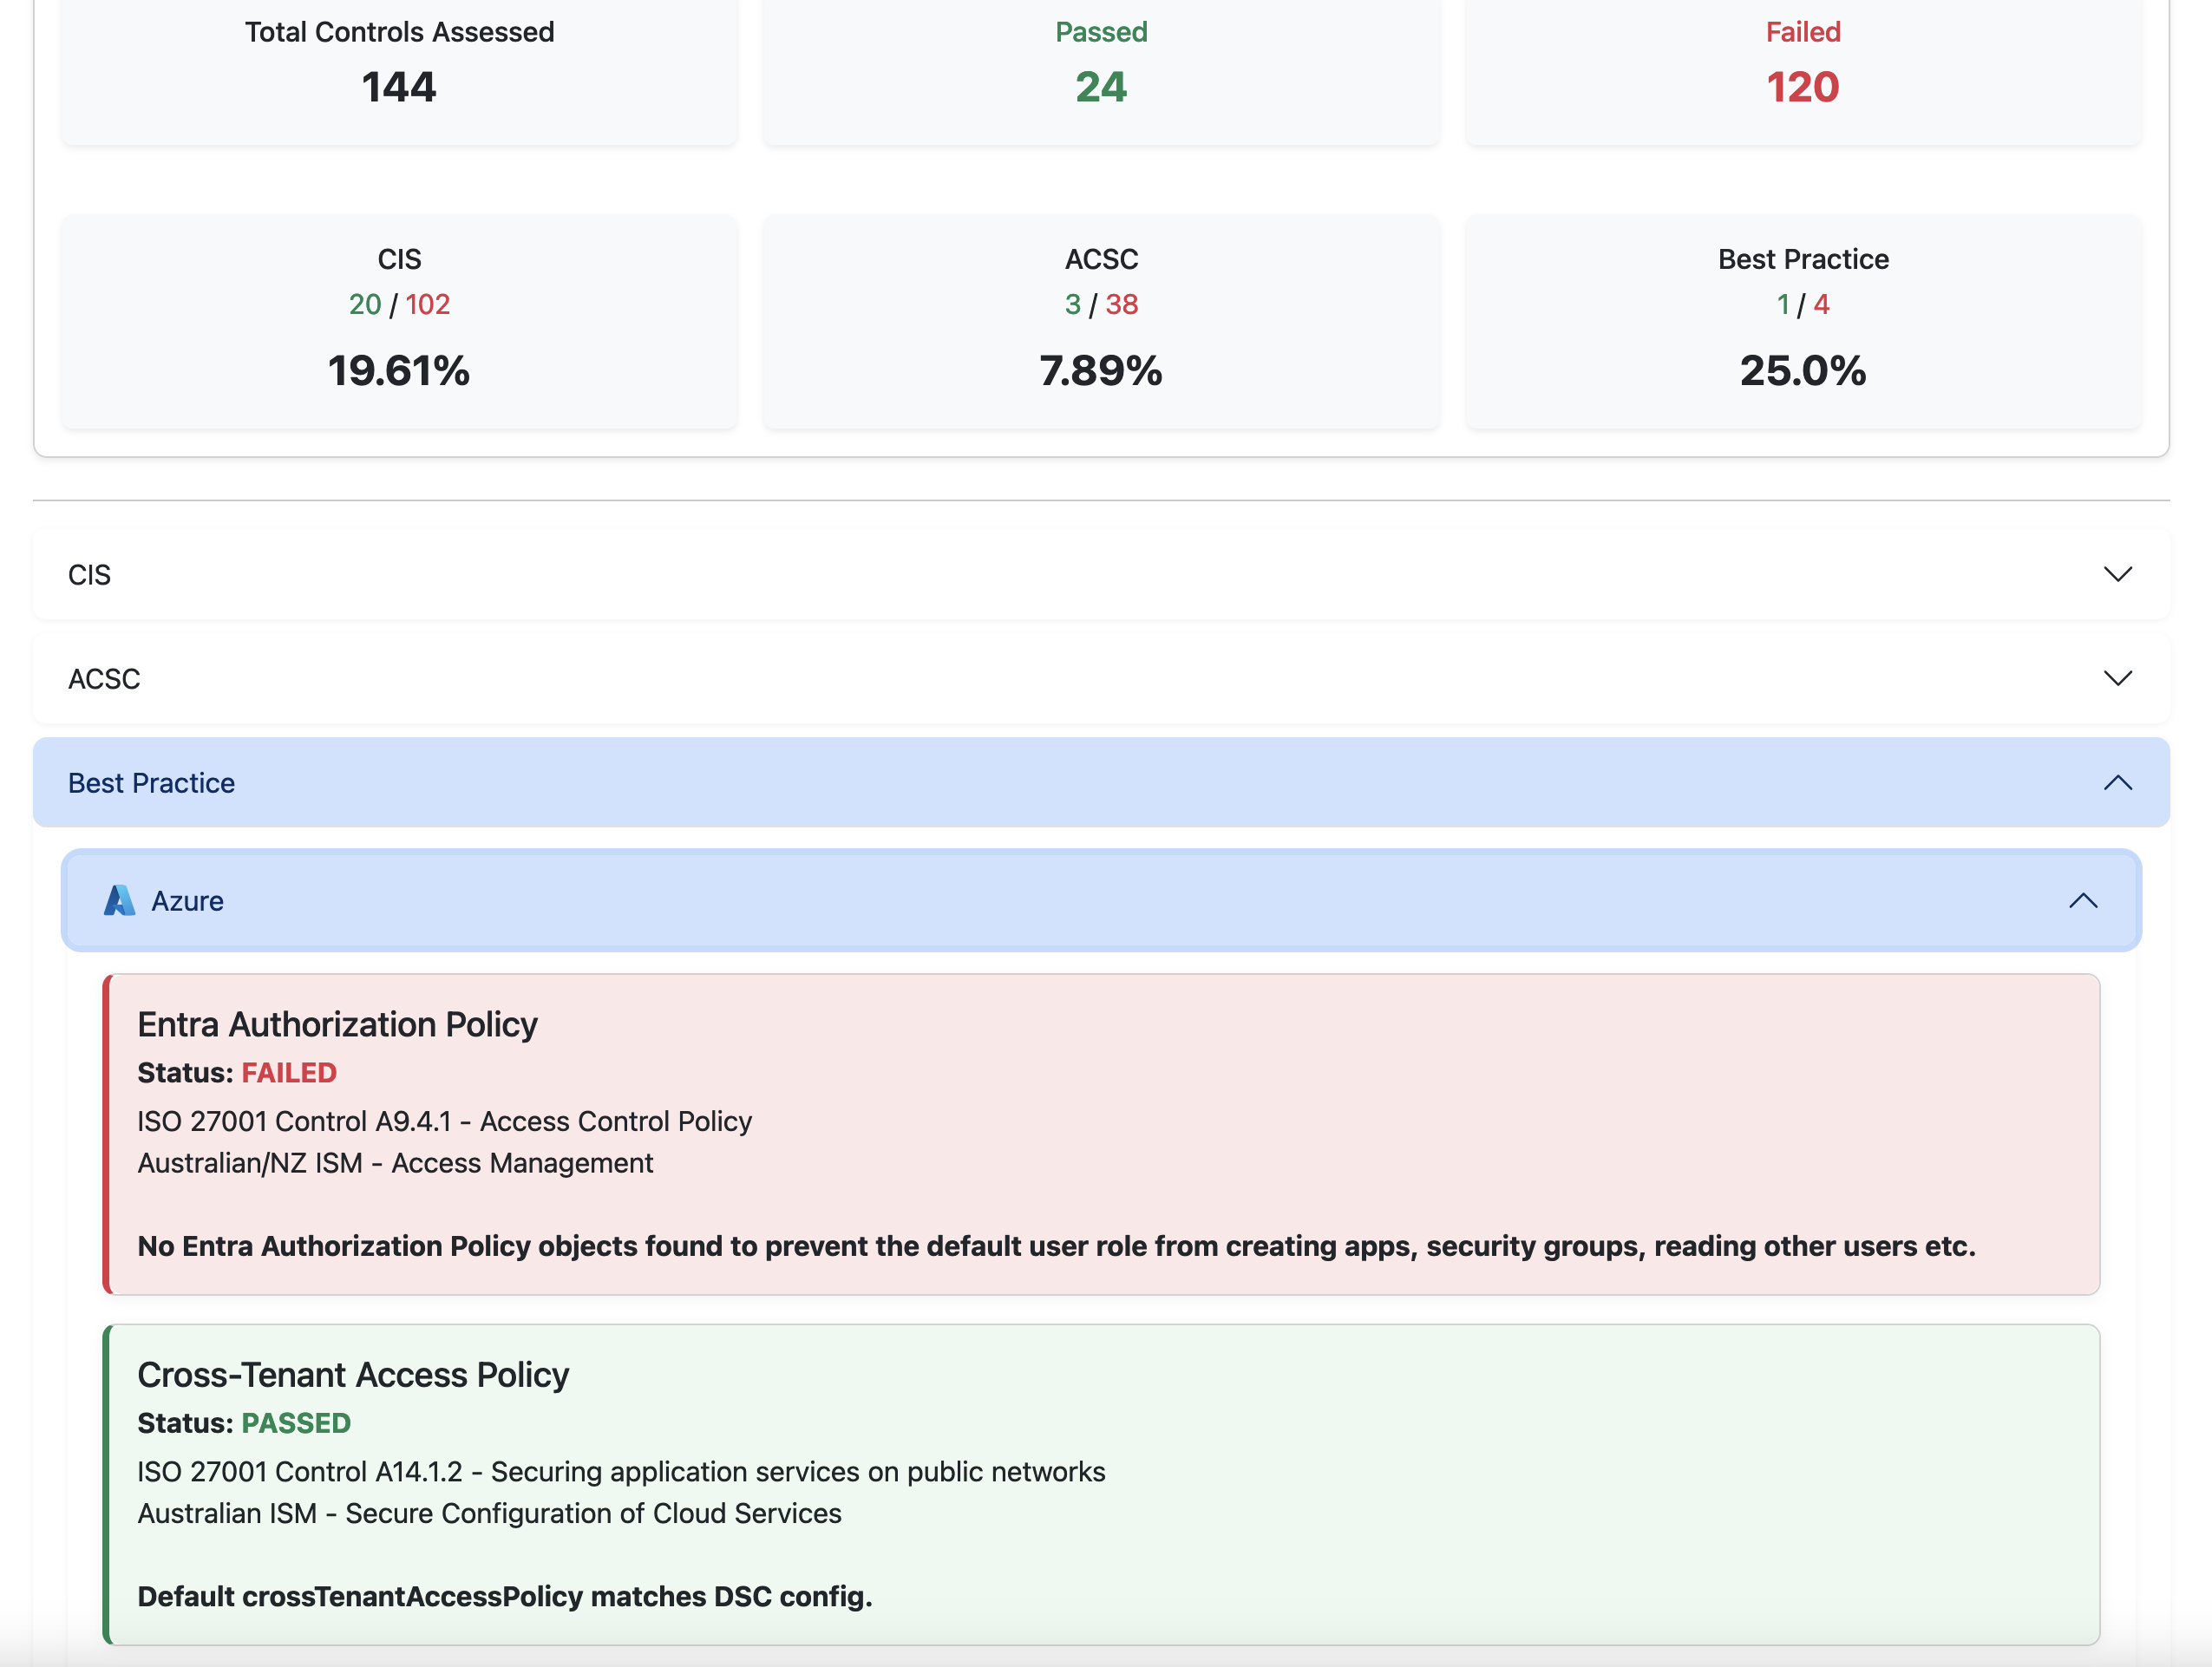The width and height of the screenshot is (2212, 1667).
Task: Collapse the Azure subsection chevron
Action: (x=2082, y=901)
